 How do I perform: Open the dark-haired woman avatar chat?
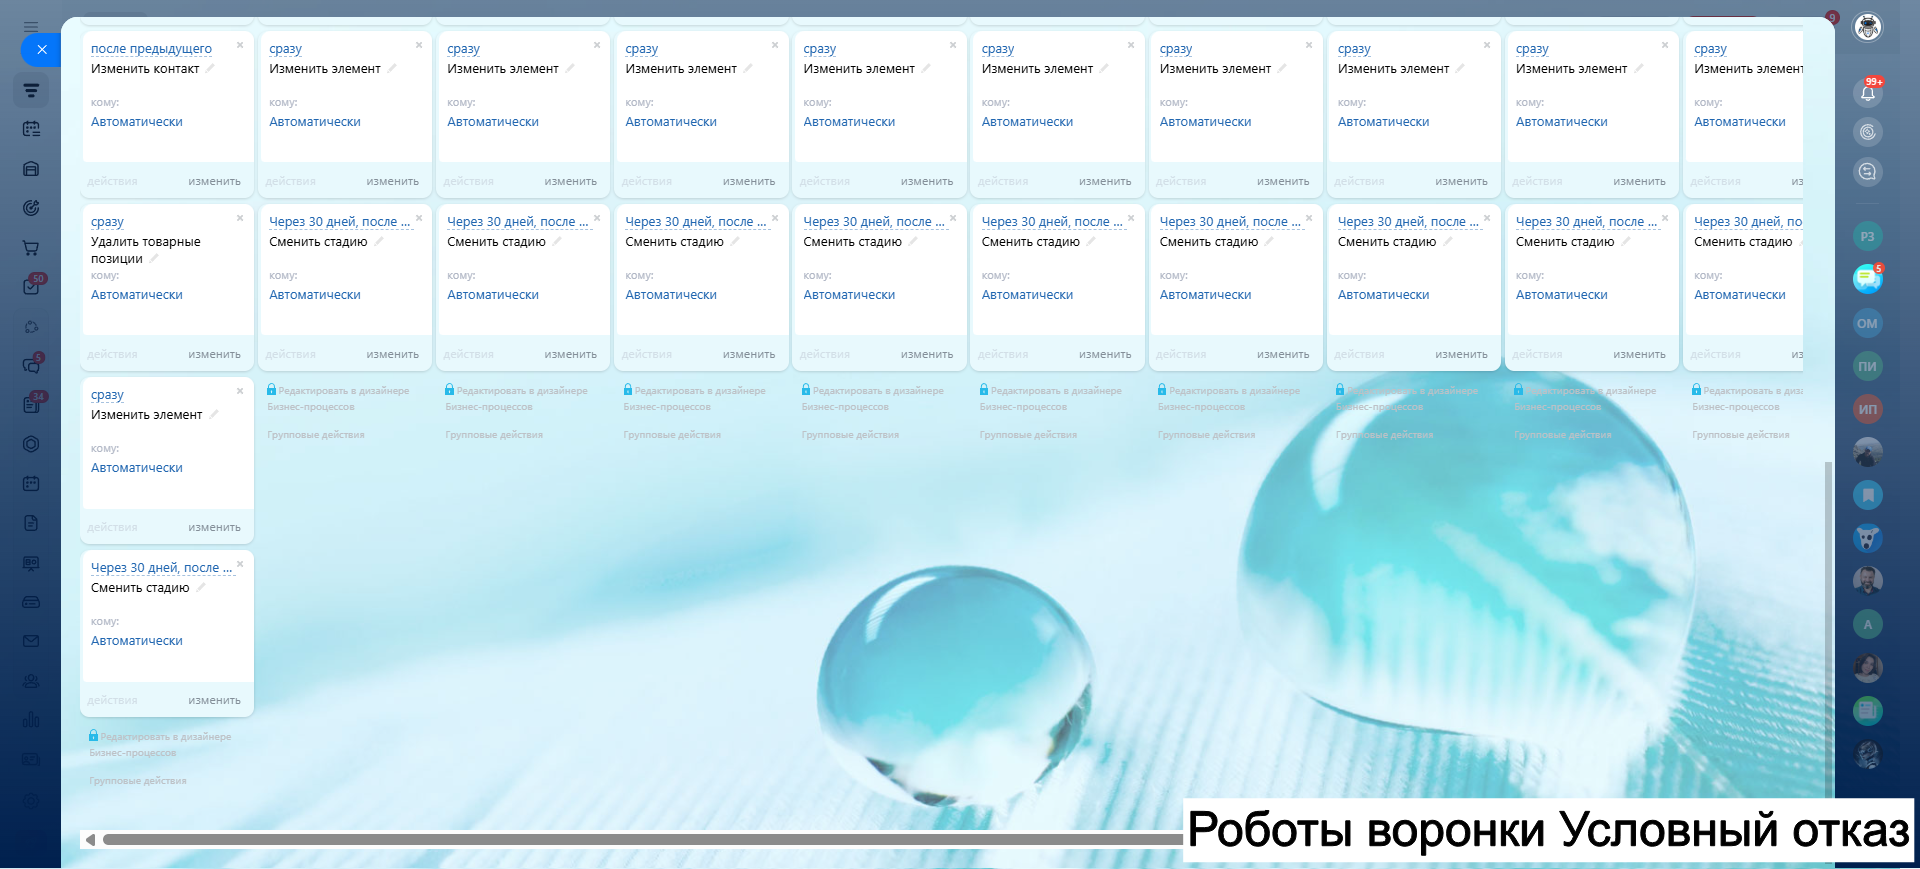1867,668
